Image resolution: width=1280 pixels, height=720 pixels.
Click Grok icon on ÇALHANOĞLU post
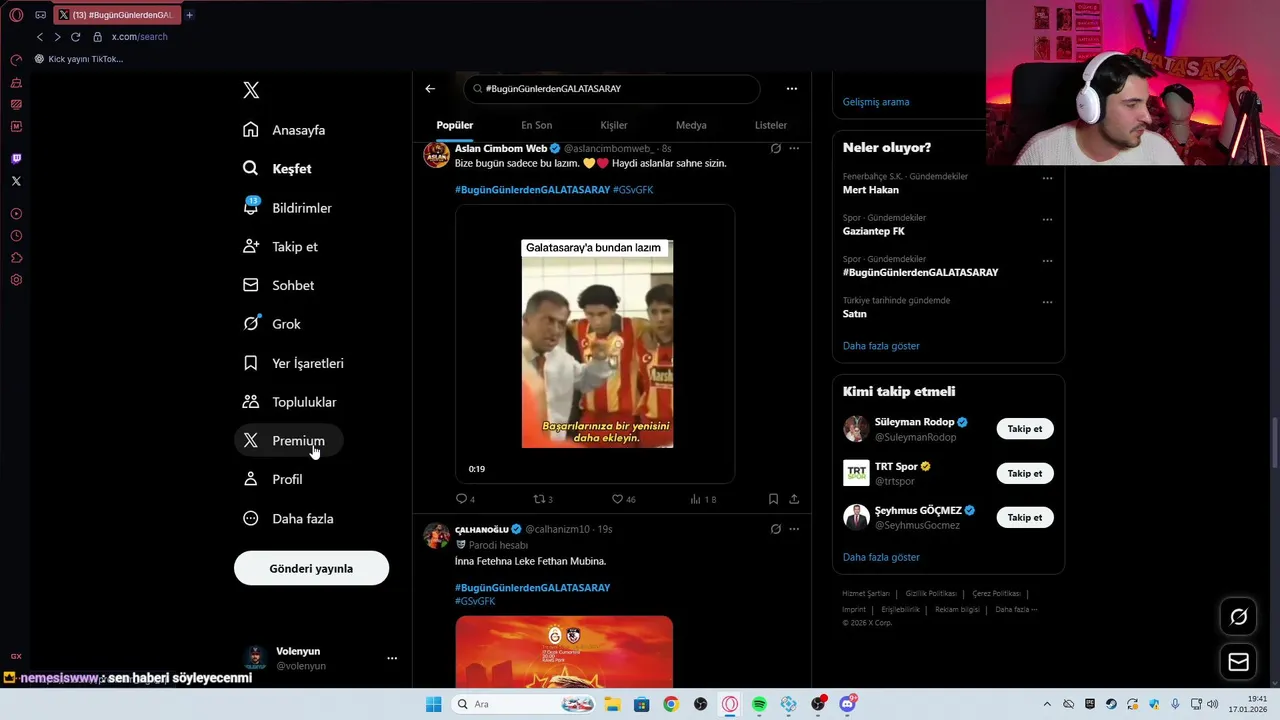click(775, 529)
